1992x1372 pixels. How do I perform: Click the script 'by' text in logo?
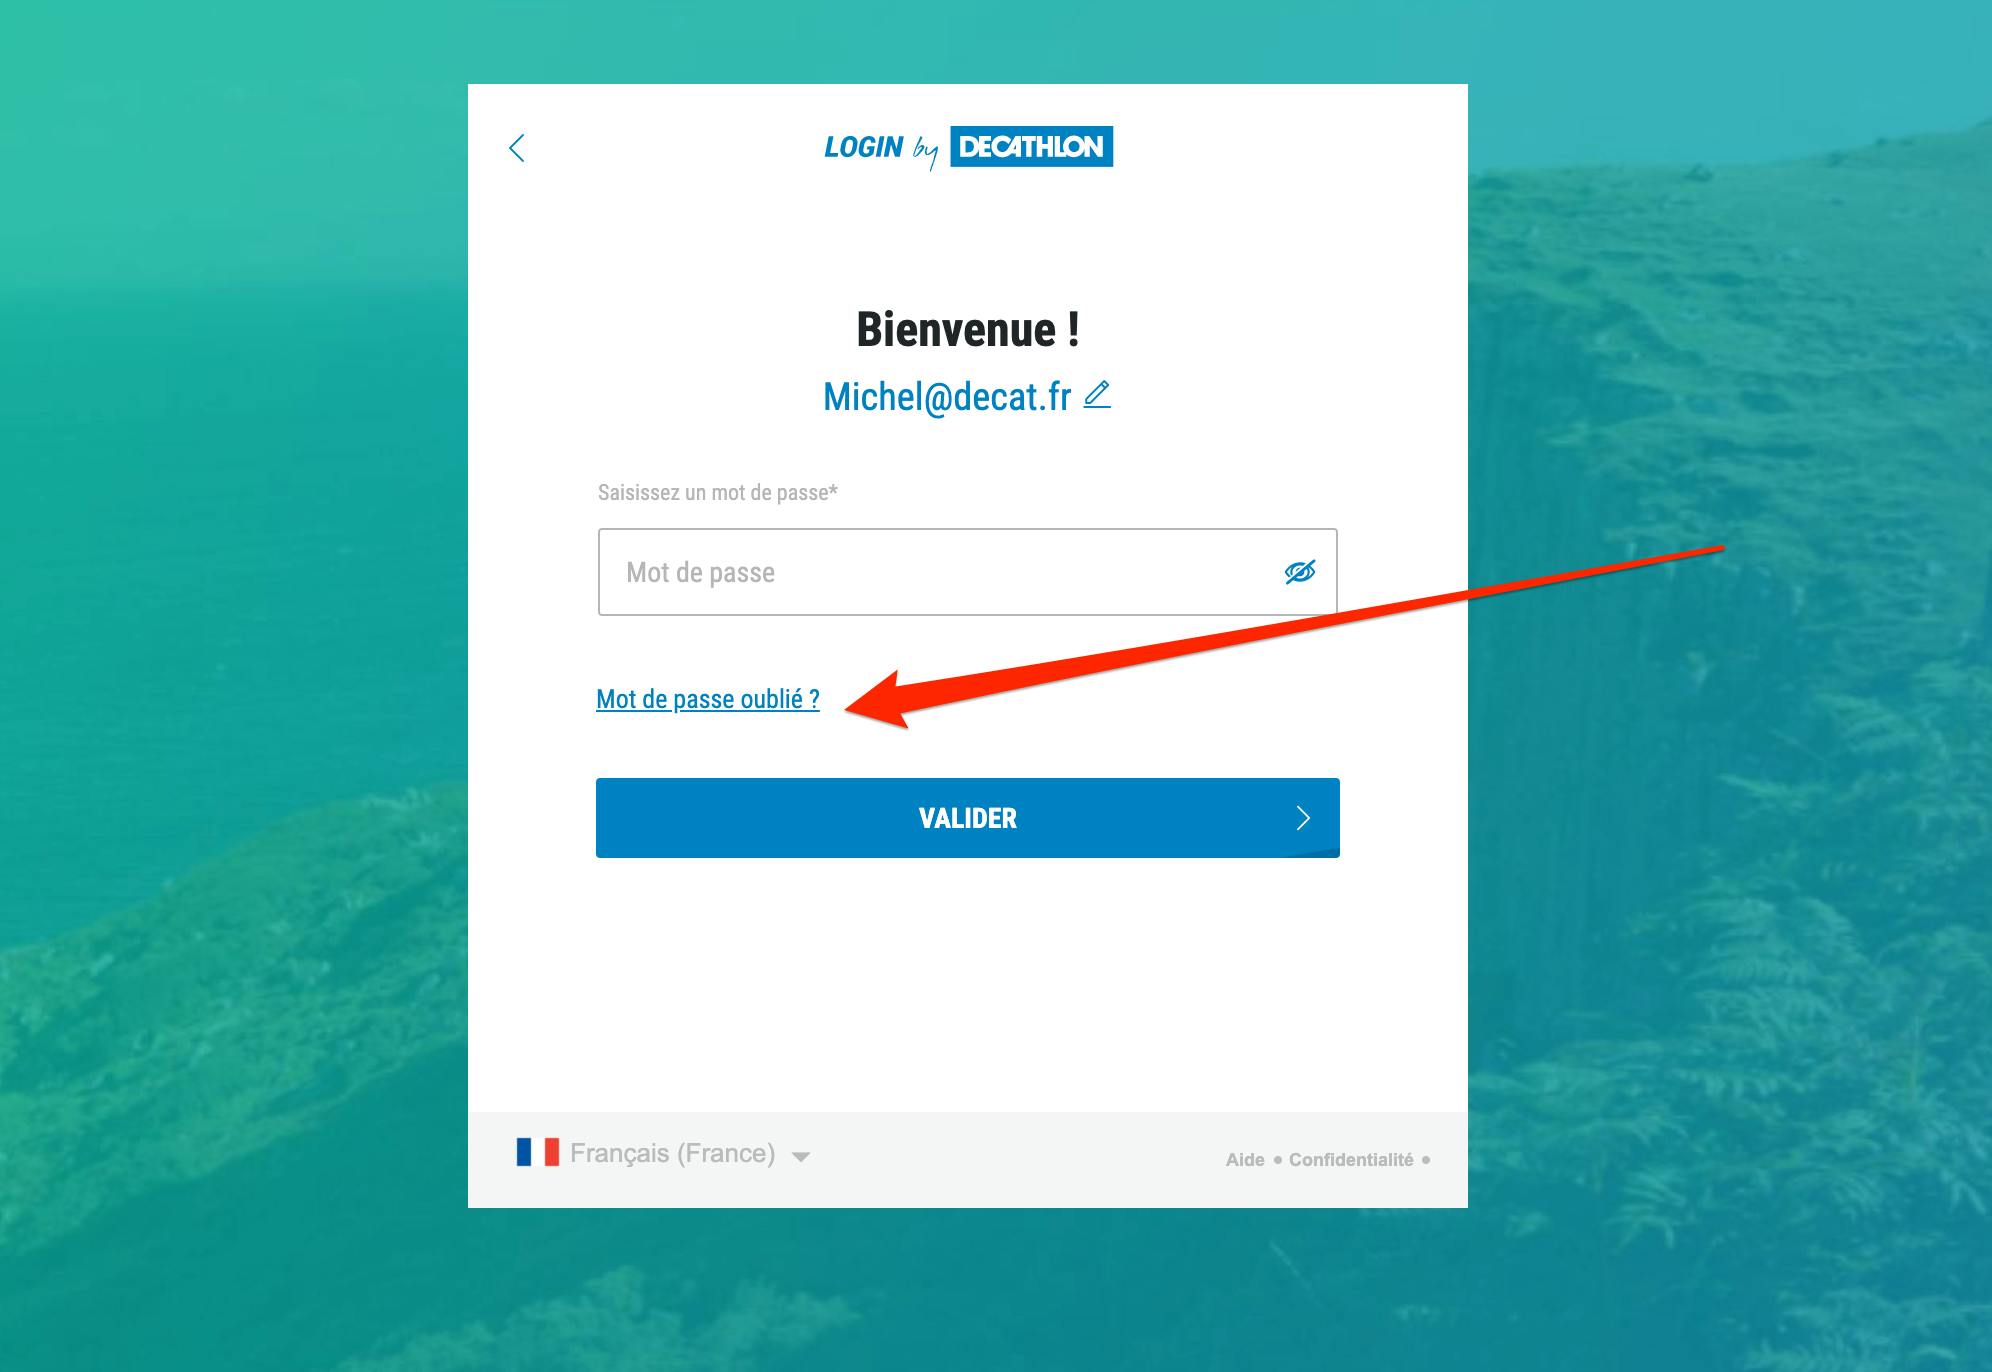pos(925,152)
